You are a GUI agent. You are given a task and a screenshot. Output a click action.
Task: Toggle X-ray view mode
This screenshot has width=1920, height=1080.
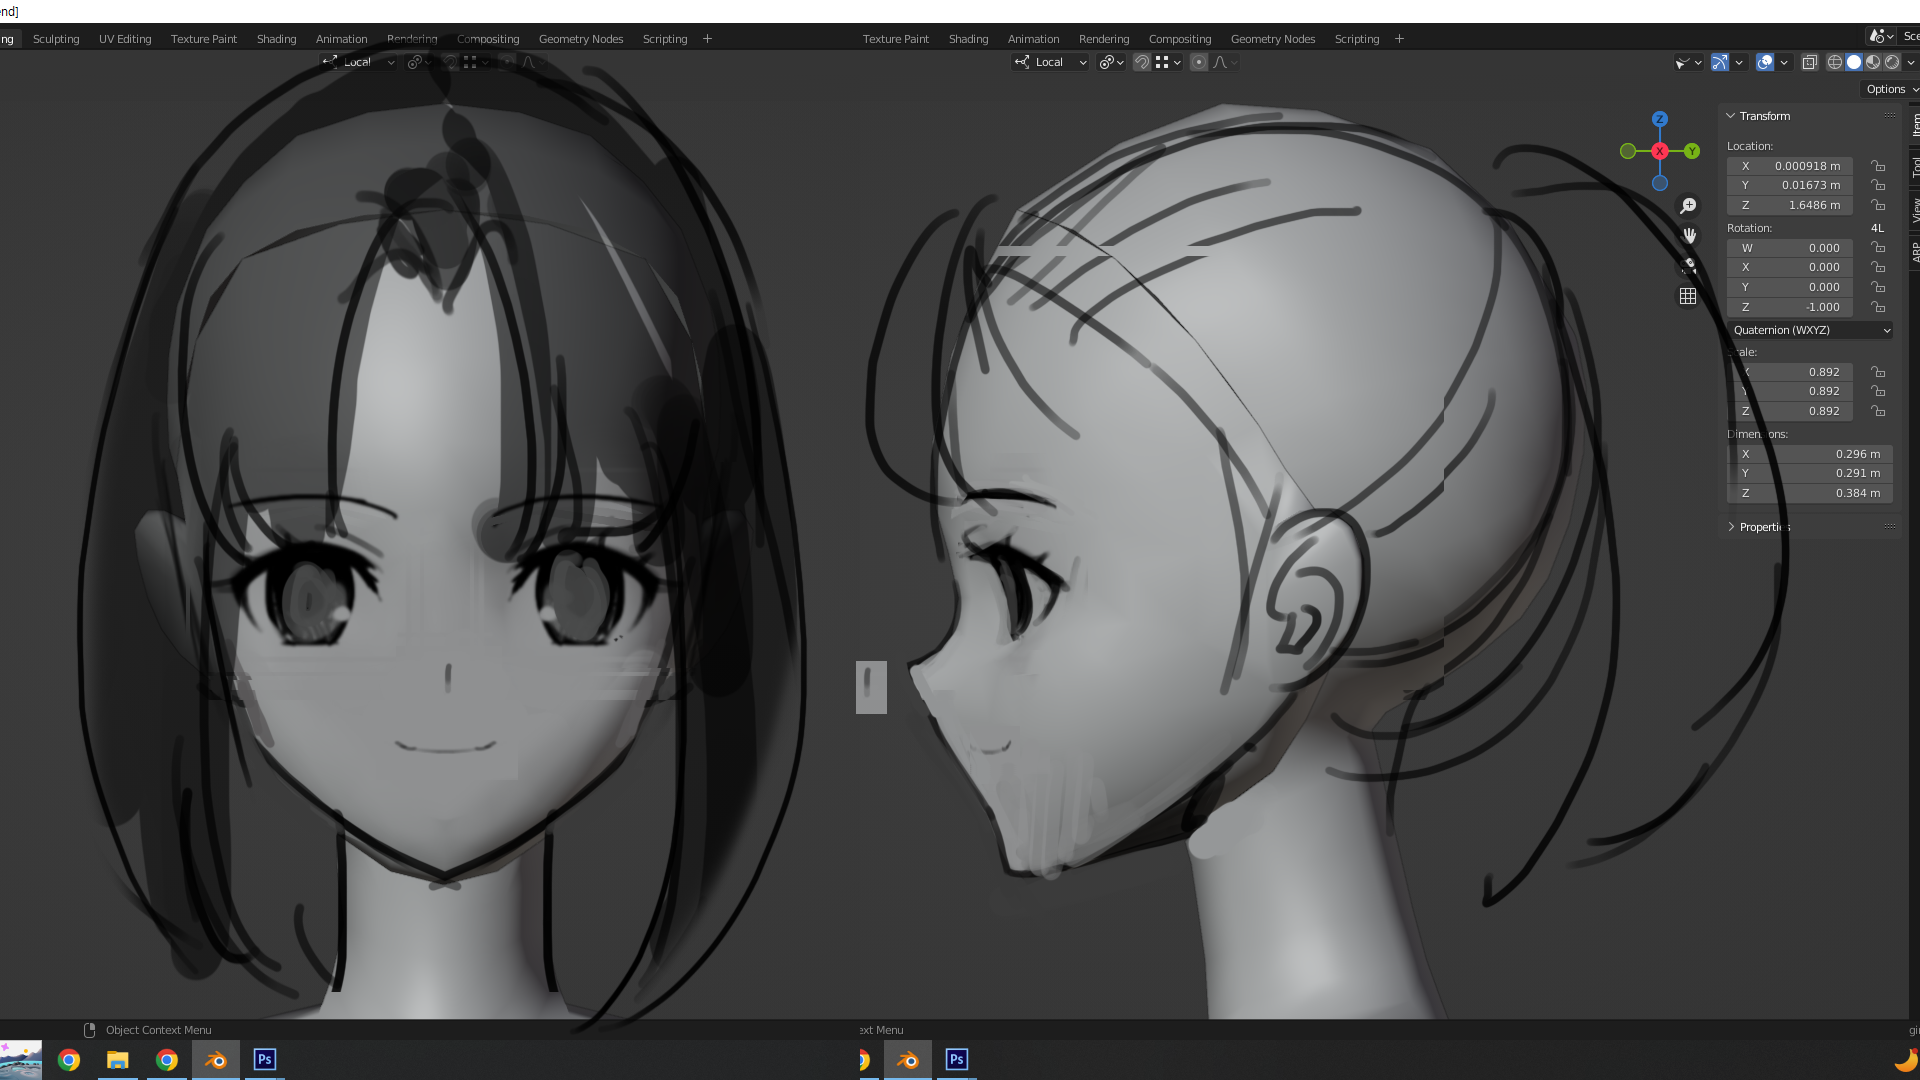point(1809,62)
